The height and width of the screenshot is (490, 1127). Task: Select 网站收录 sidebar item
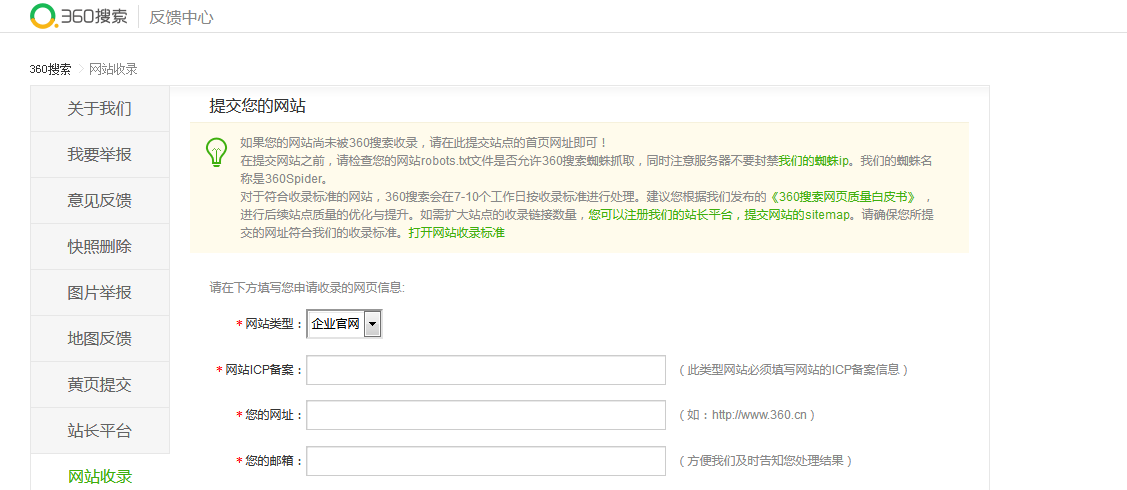(100, 476)
